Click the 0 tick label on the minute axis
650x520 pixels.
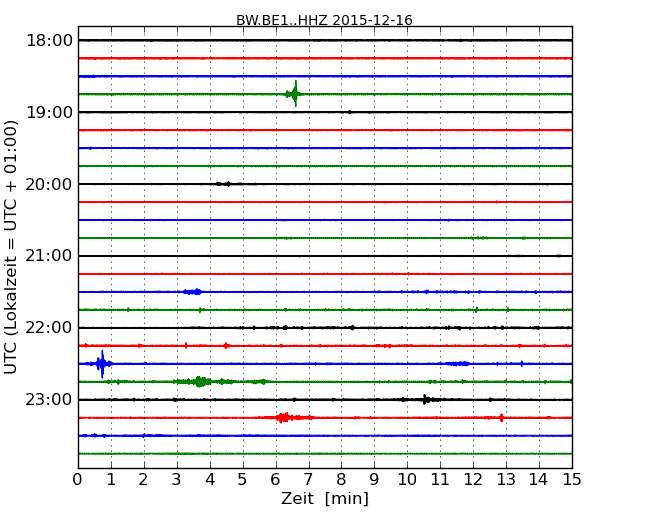[x=78, y=480]
